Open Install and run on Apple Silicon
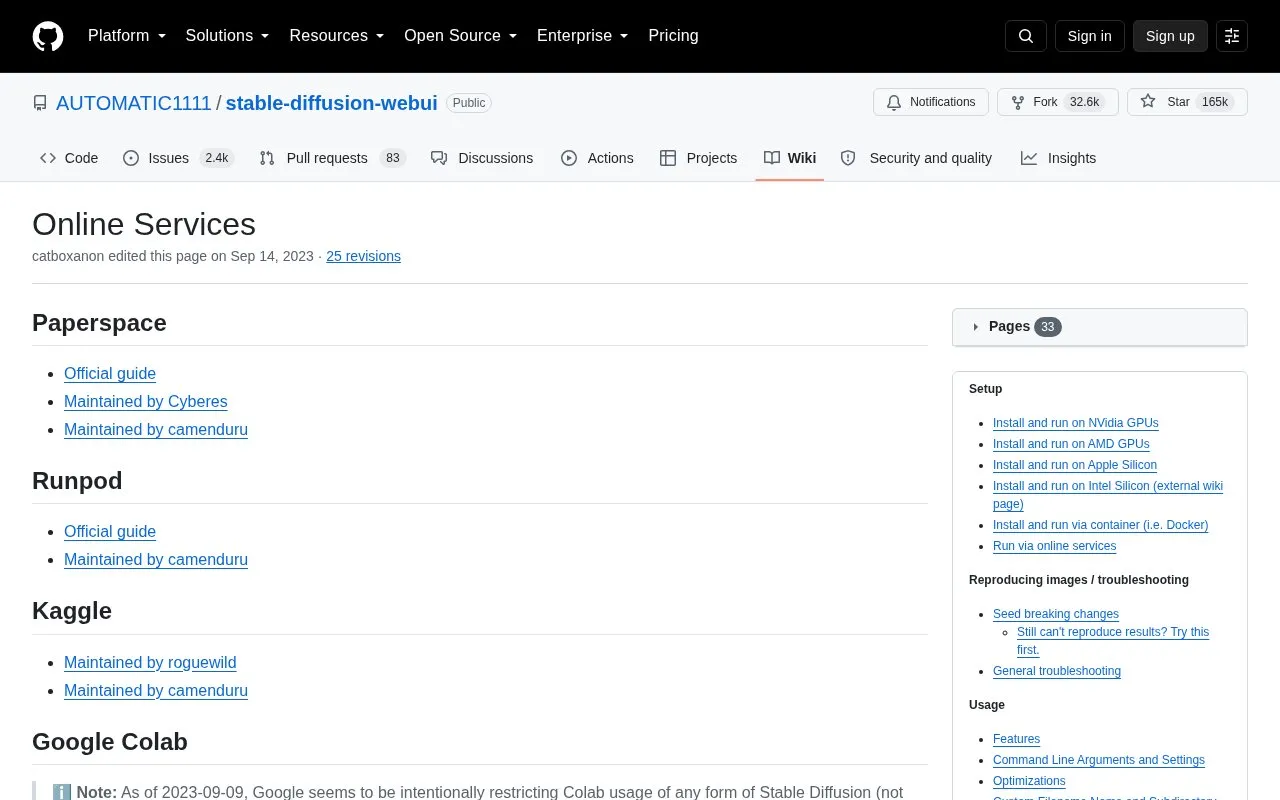This screenshot has width=1280, height=800. click(1075, 465)
